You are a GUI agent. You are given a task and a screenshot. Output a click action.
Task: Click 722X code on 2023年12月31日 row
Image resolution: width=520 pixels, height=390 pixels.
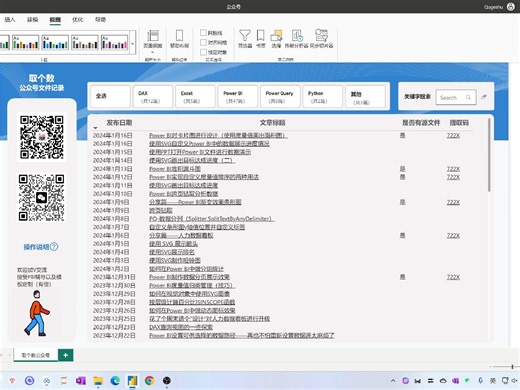[453, 277]
